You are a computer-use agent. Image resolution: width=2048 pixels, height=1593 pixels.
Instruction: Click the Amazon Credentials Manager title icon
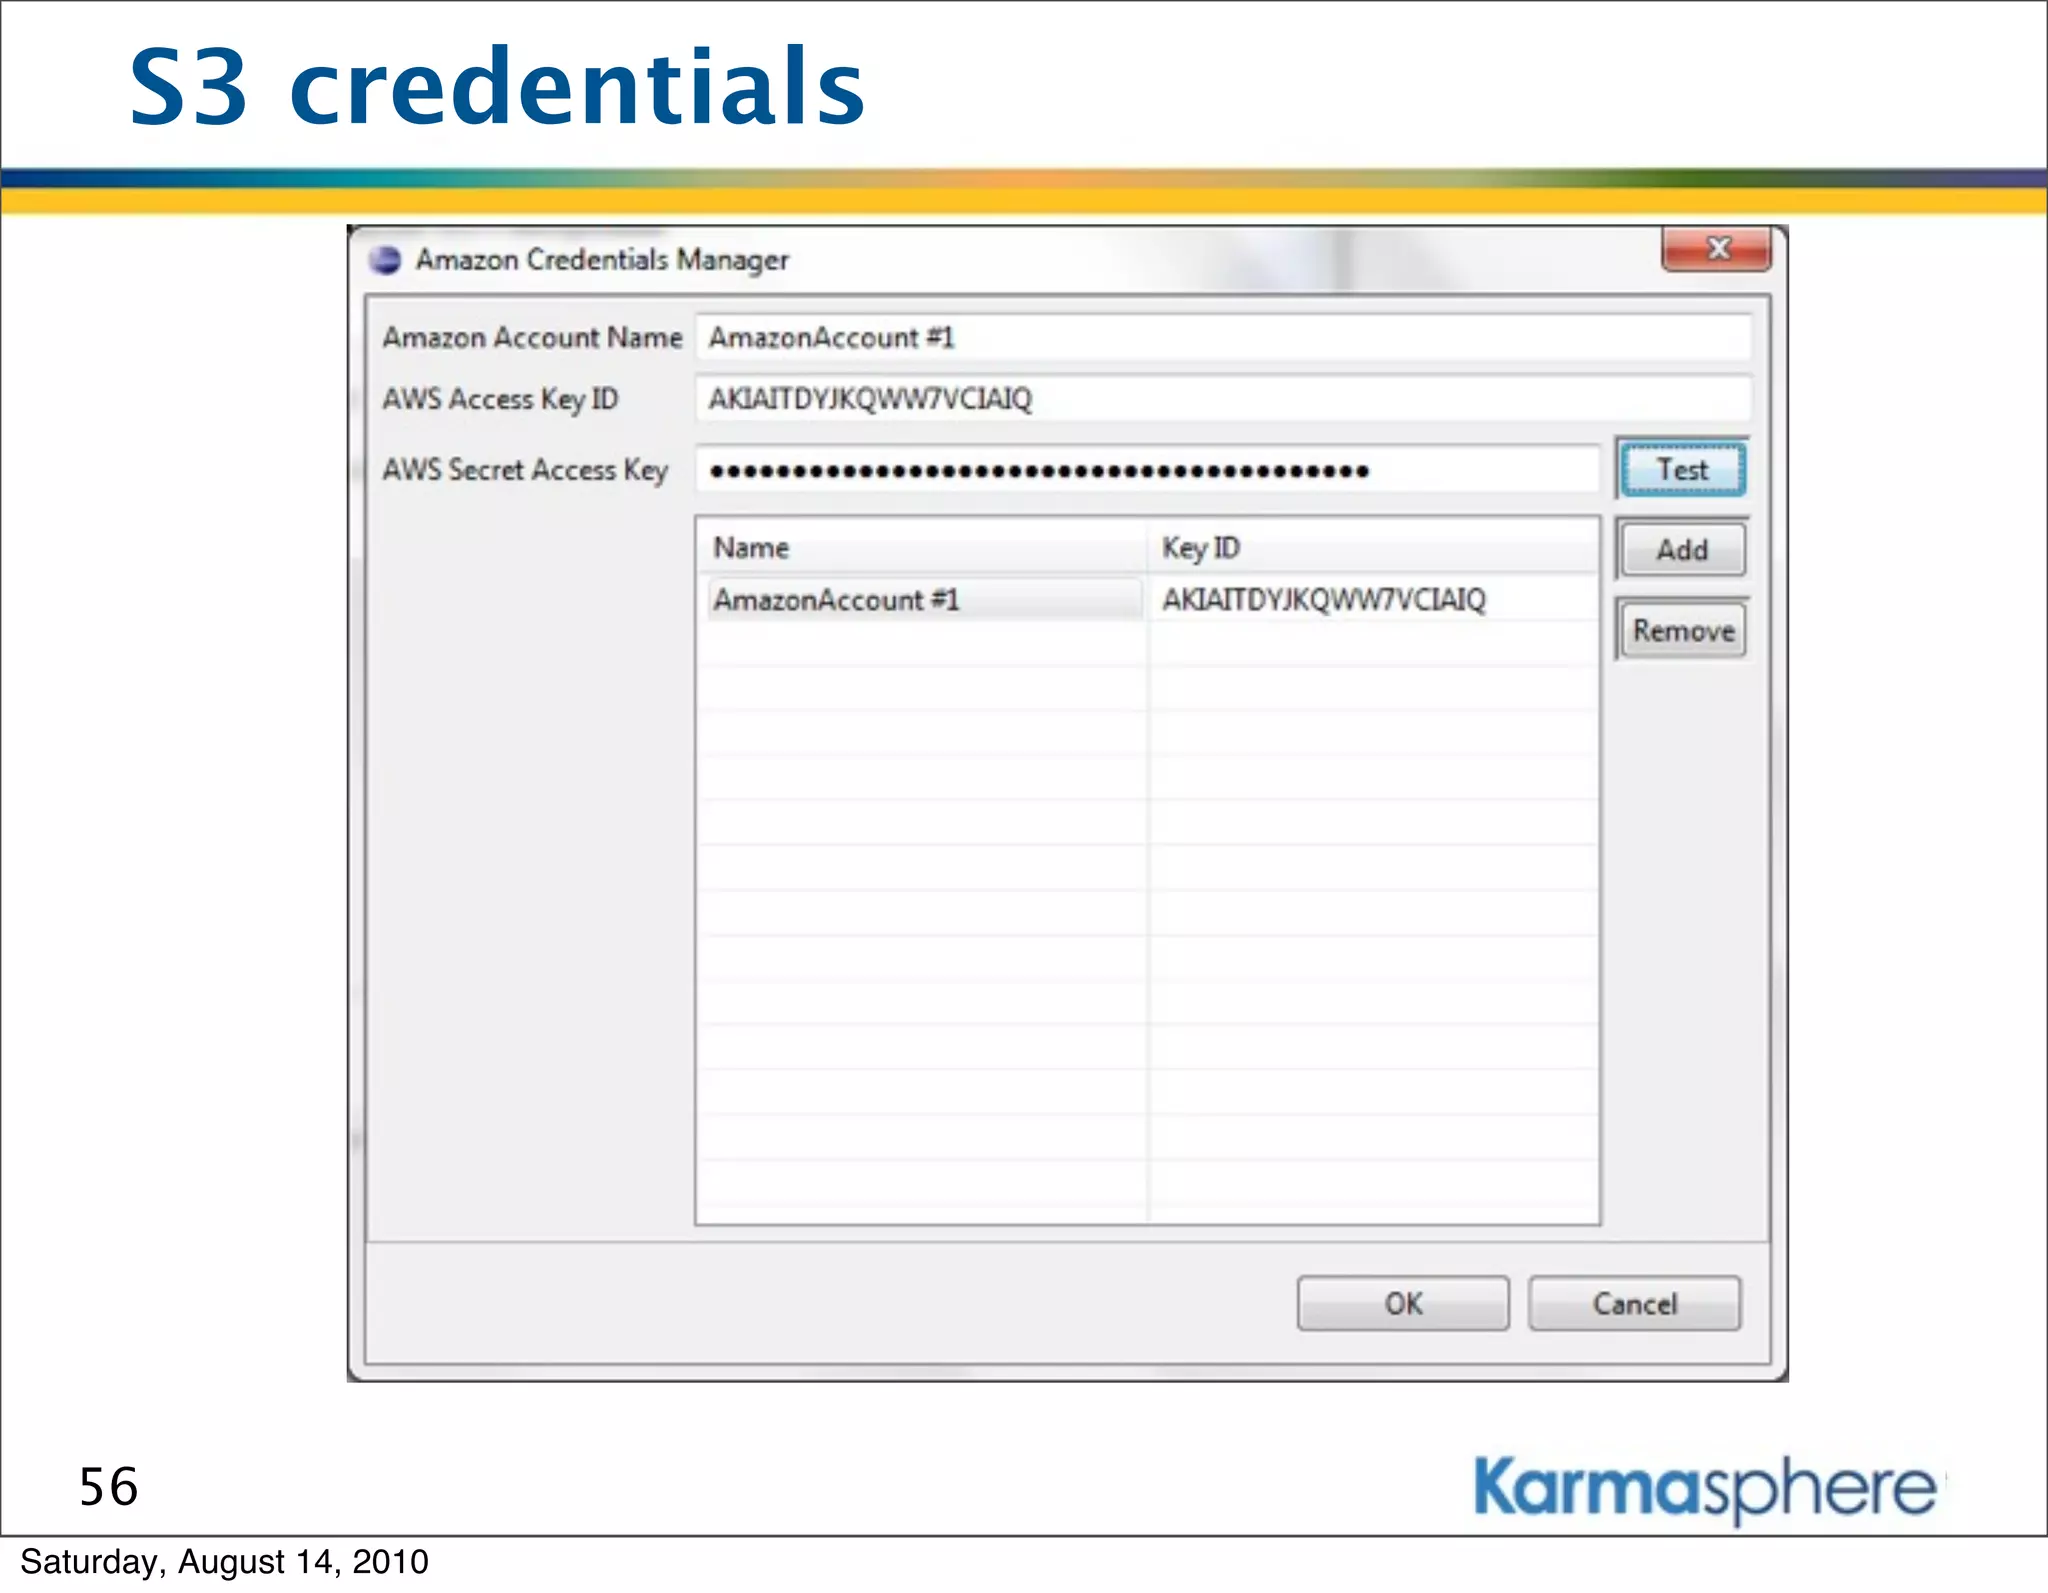click(x=385, y=260)
